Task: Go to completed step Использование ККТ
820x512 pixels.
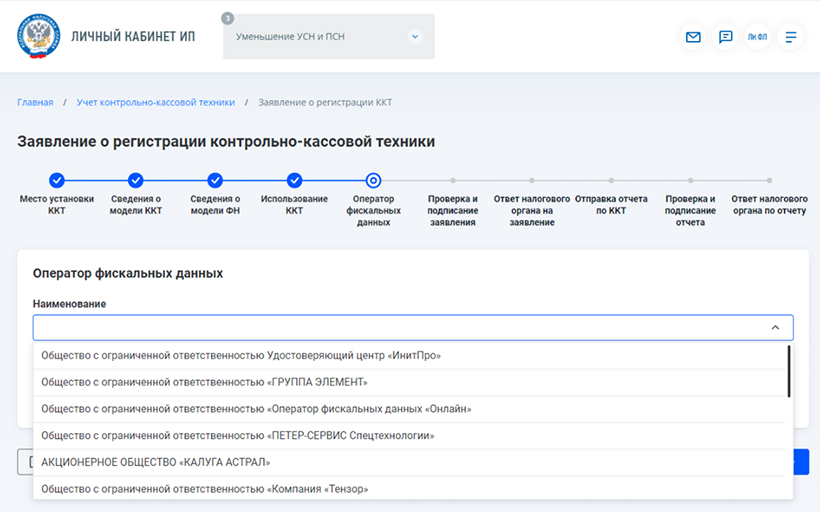Action: coord(294,181)
